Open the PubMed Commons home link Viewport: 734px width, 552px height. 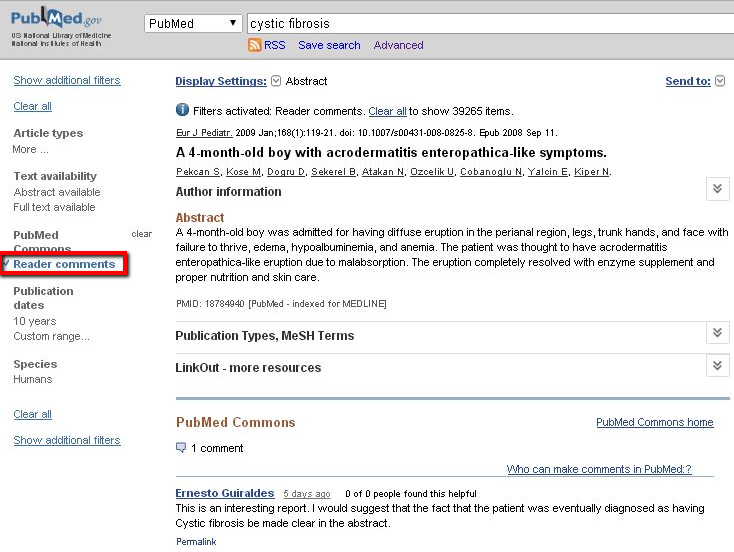point(654,423)
